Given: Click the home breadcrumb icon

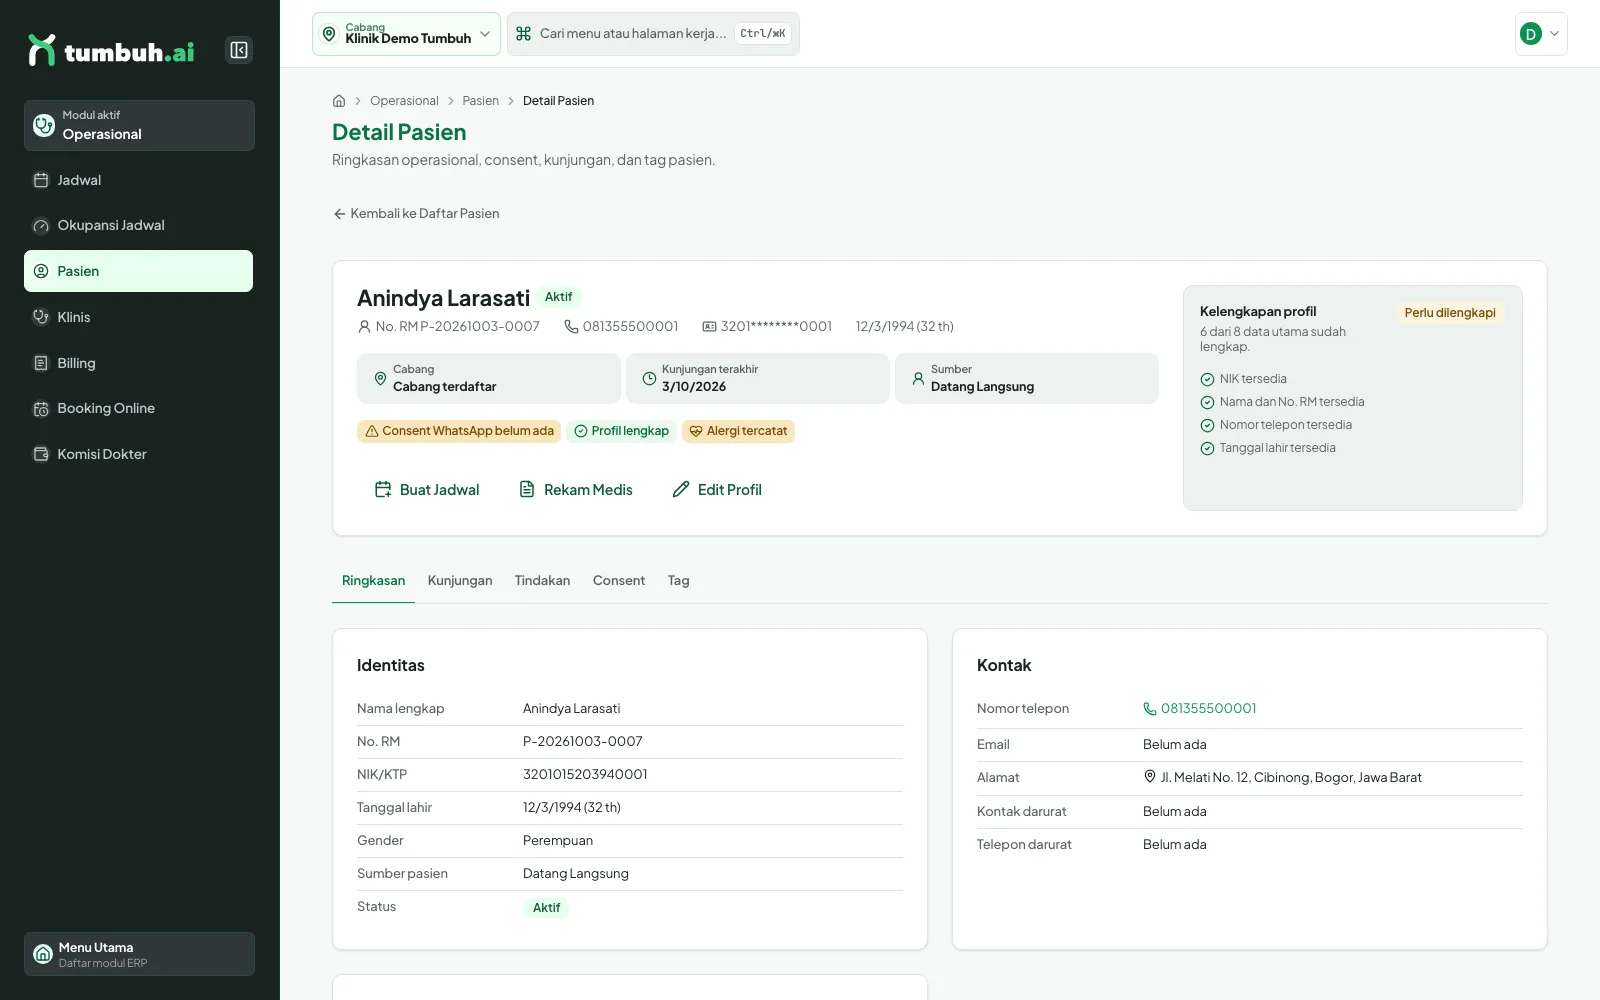Looking at the screenshot, I should [x=339, y=101].
